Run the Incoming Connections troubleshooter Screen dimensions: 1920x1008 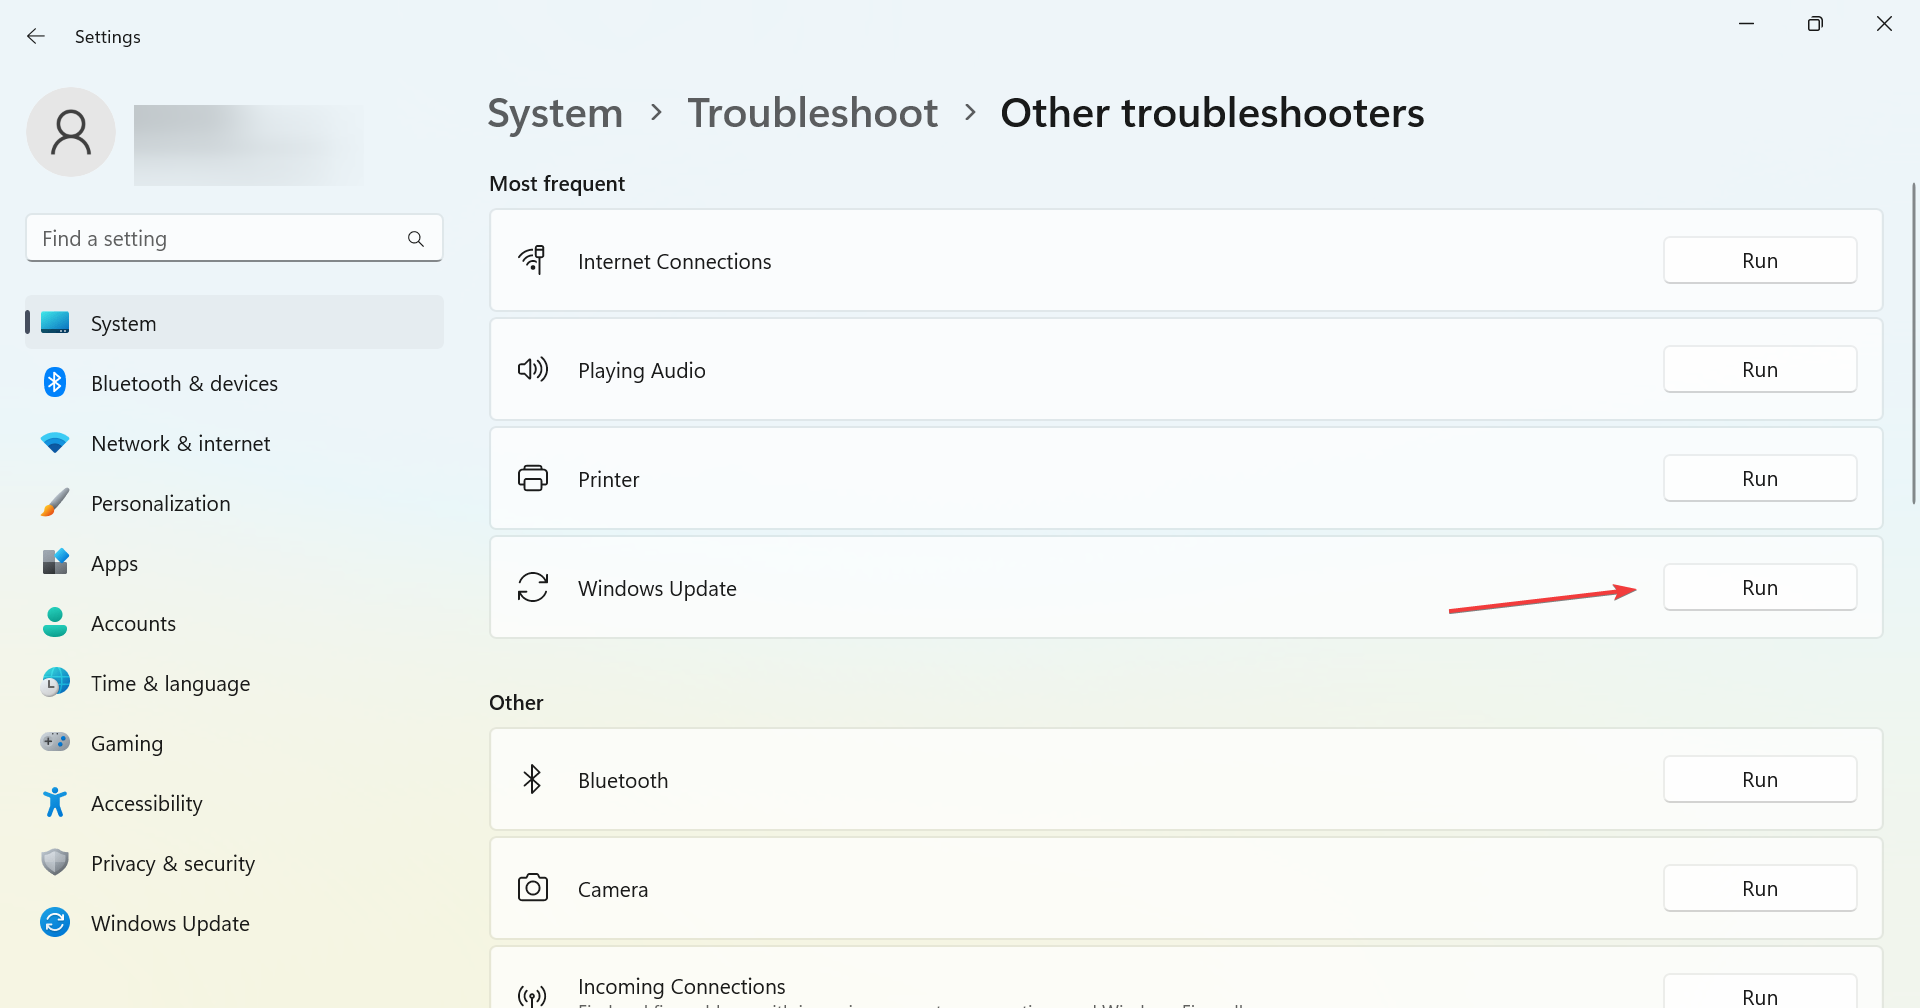pos(1760,993)
